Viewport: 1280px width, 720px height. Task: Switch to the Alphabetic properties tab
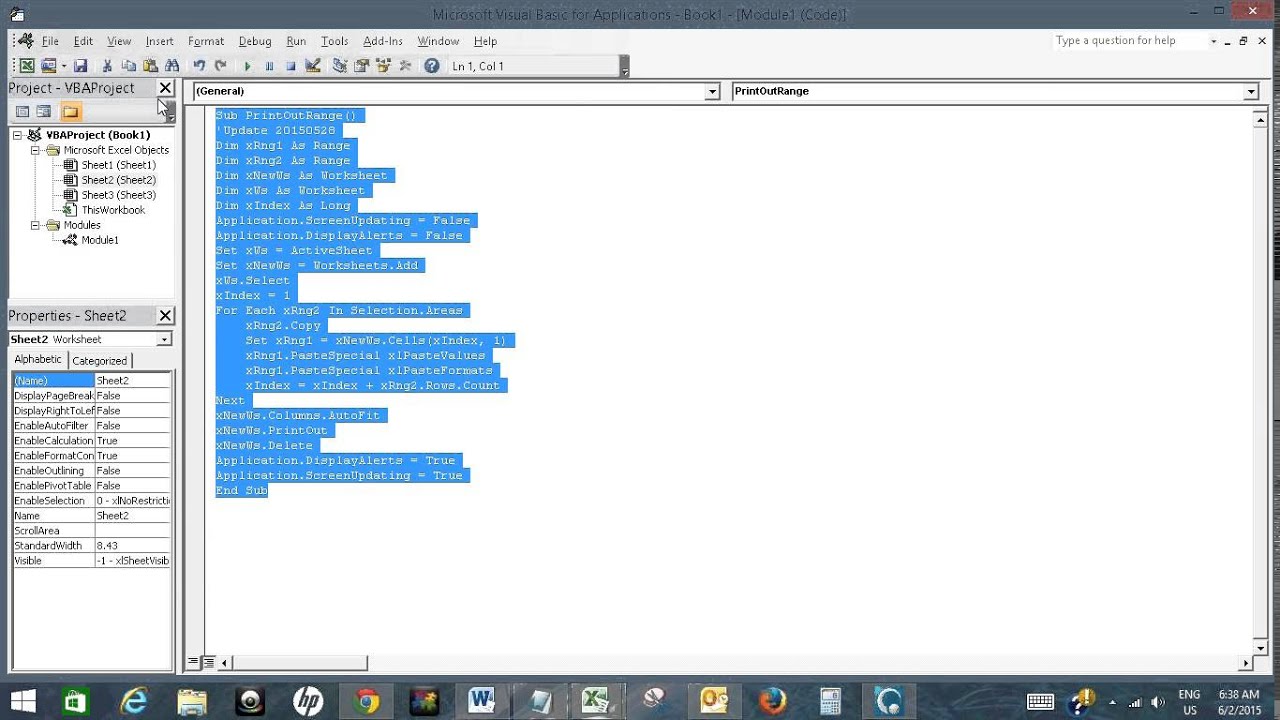click(38, 359)
